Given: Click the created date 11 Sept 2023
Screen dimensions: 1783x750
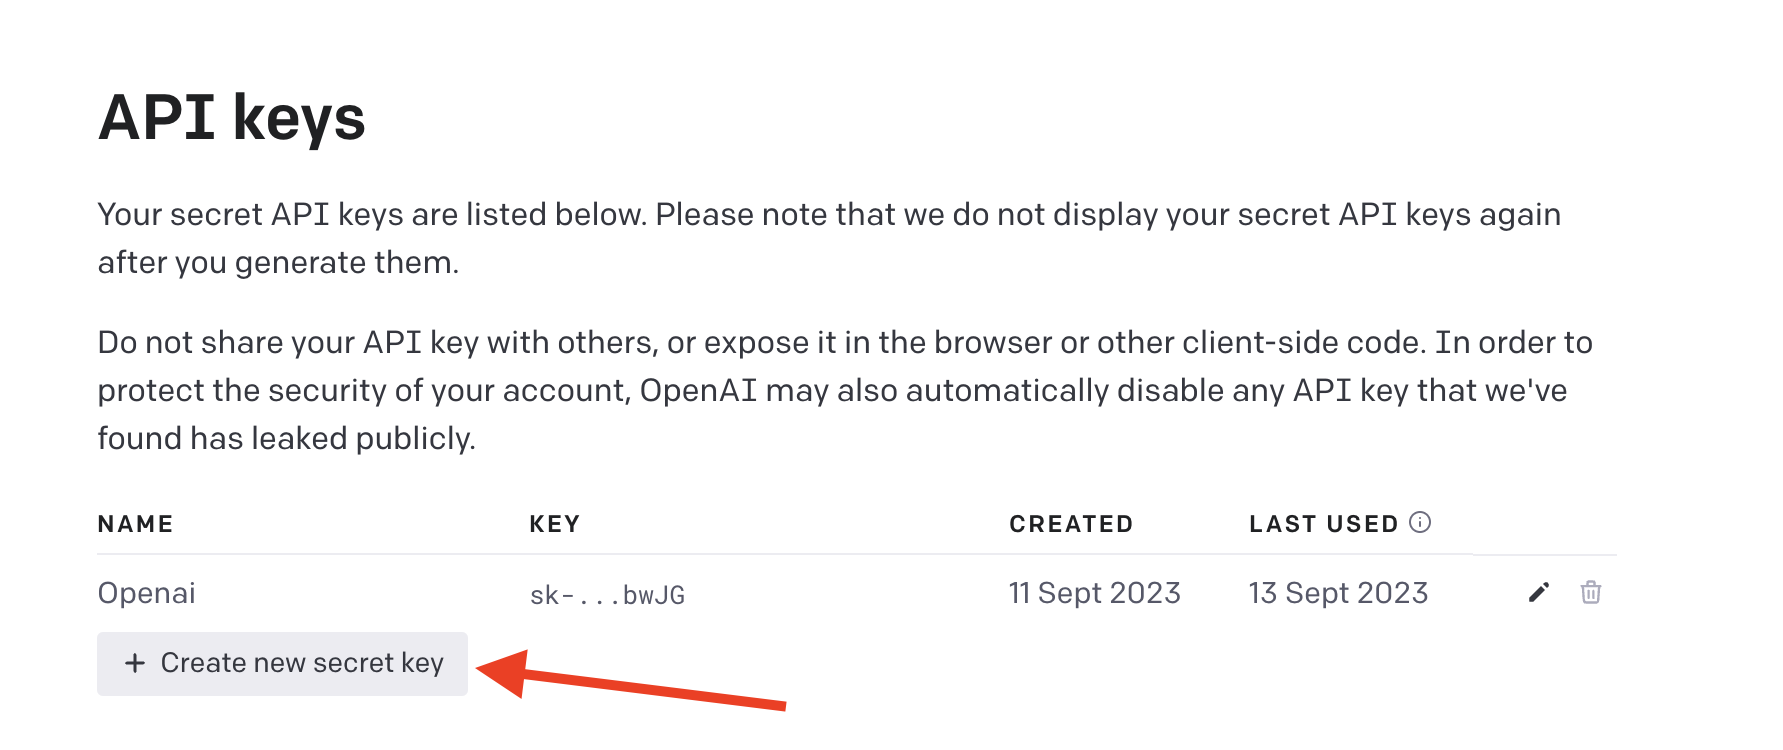Looking at the screenshot, I should point(1095,593).
